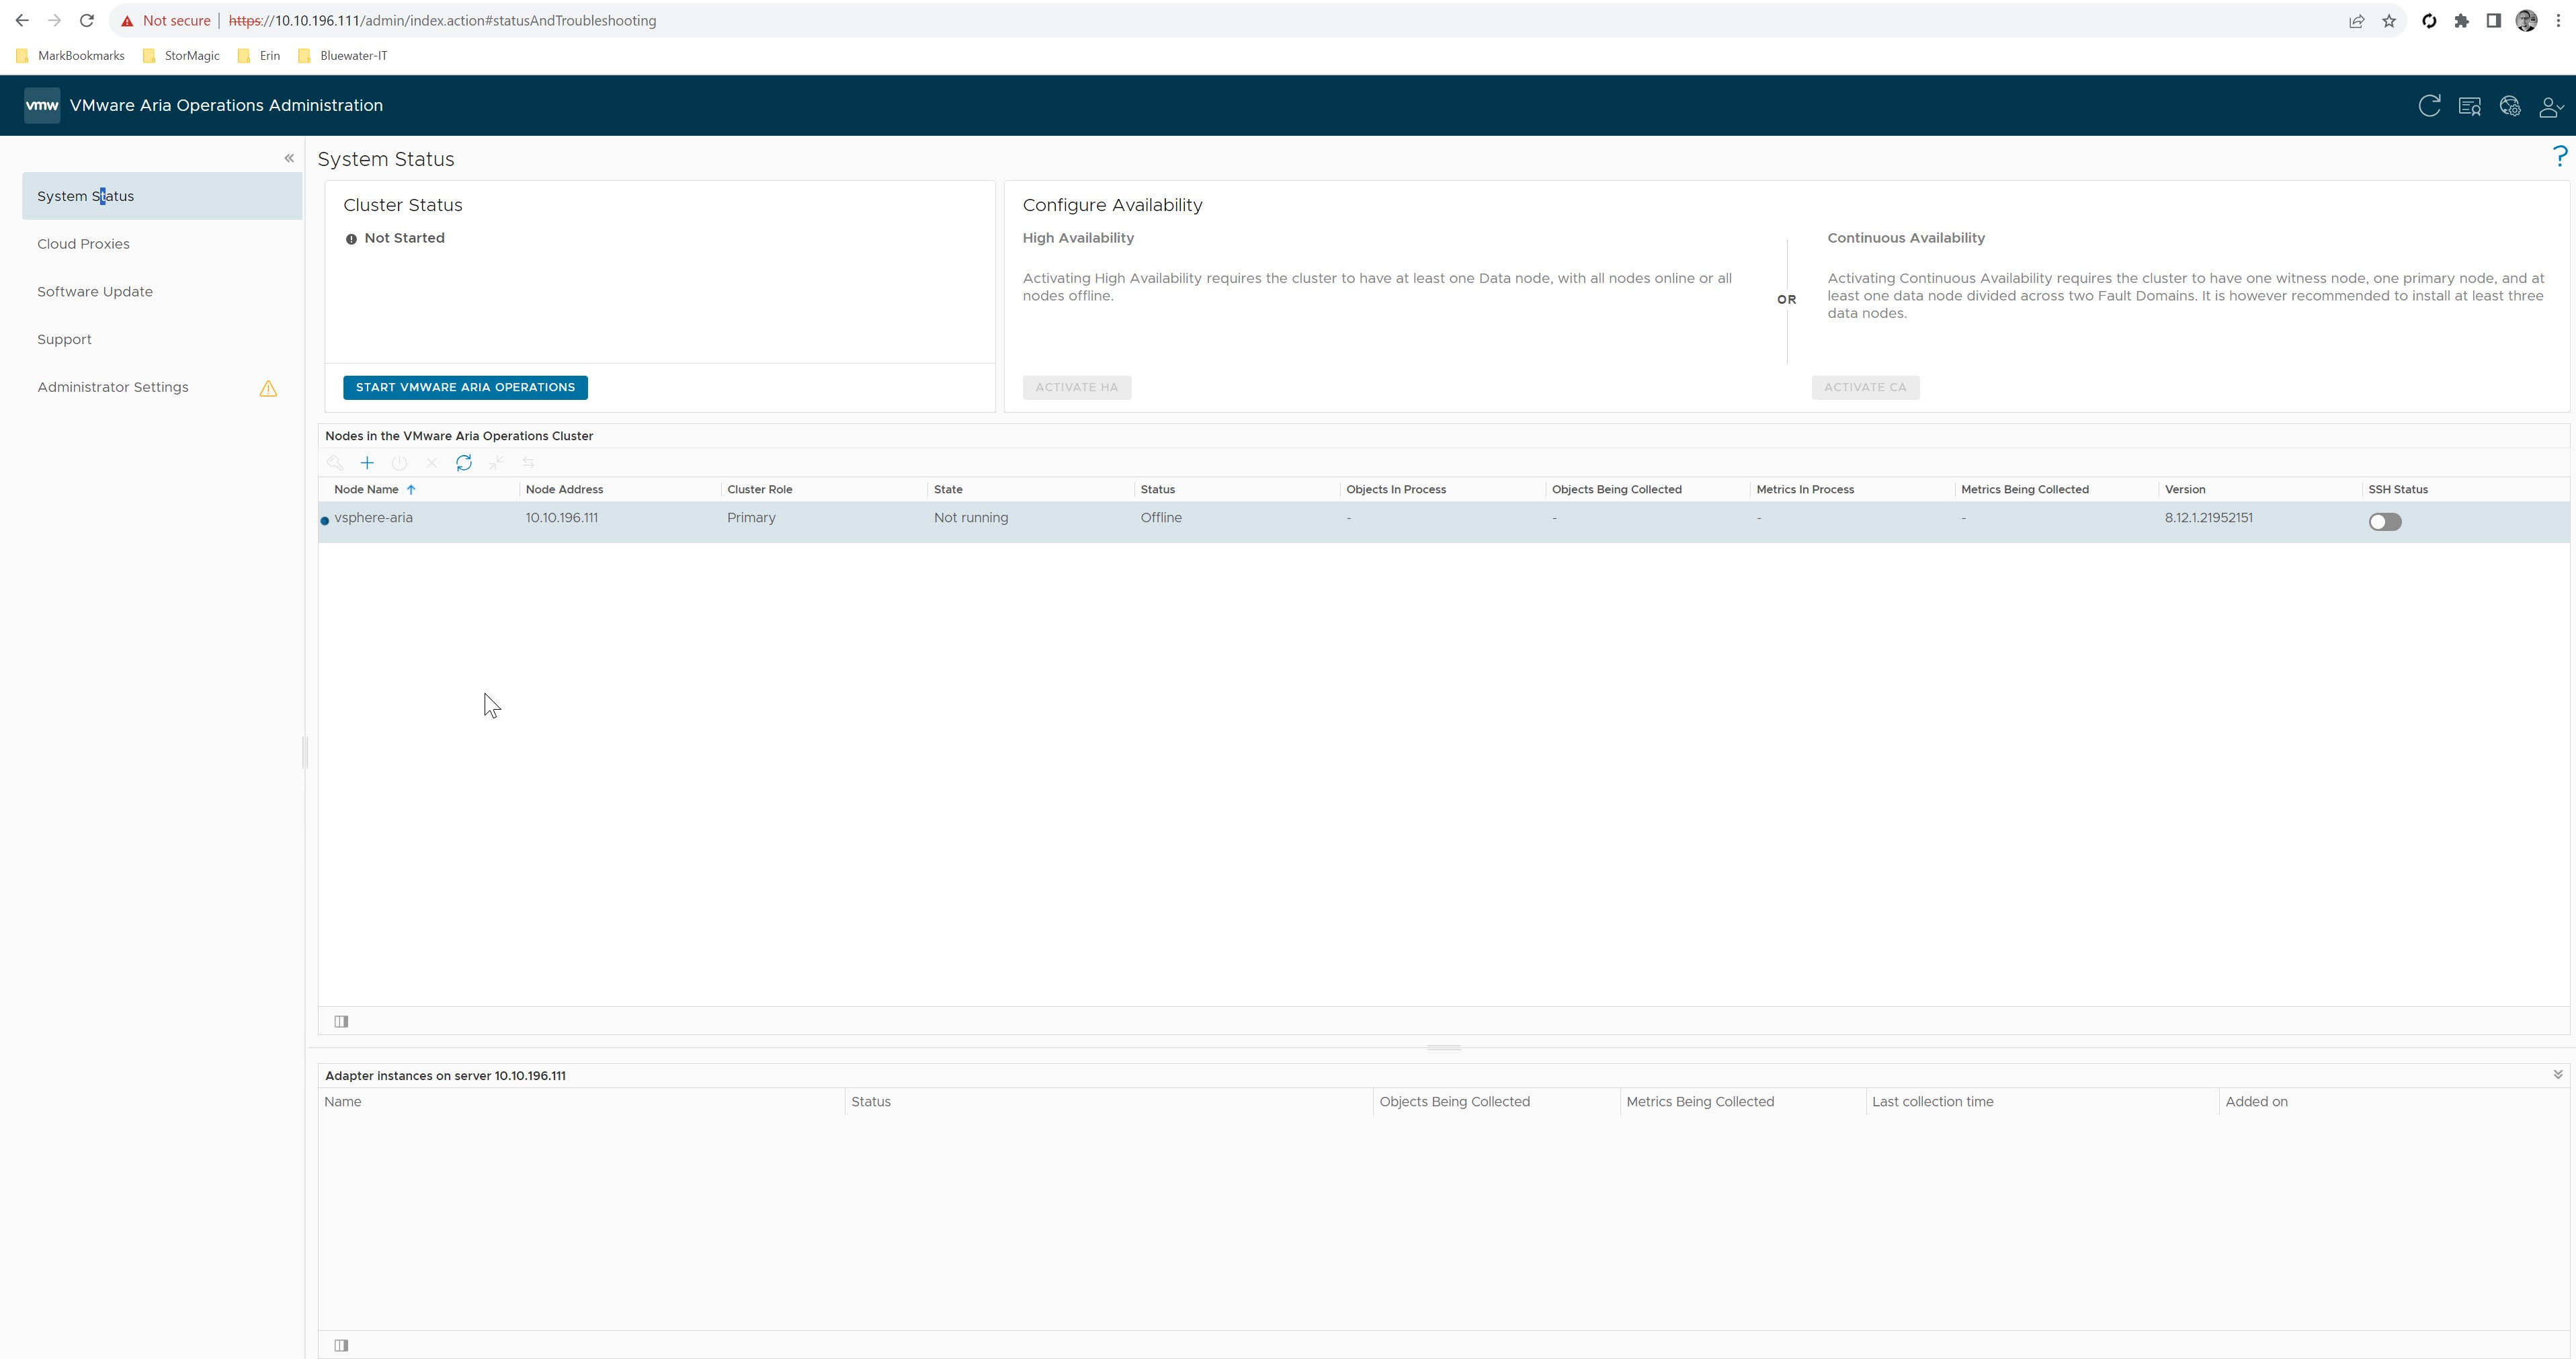The width and height of the screenshot is (2576, 1359).
Task: Click the power icon in nodes toolbar
Action: [x=399, y=463]
